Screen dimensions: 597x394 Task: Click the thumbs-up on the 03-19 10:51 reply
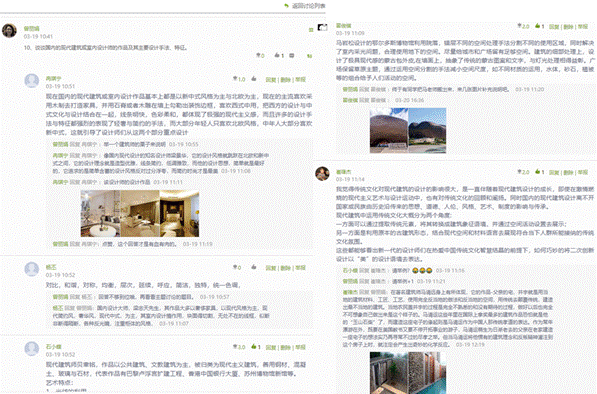click(x=254, y=79)
